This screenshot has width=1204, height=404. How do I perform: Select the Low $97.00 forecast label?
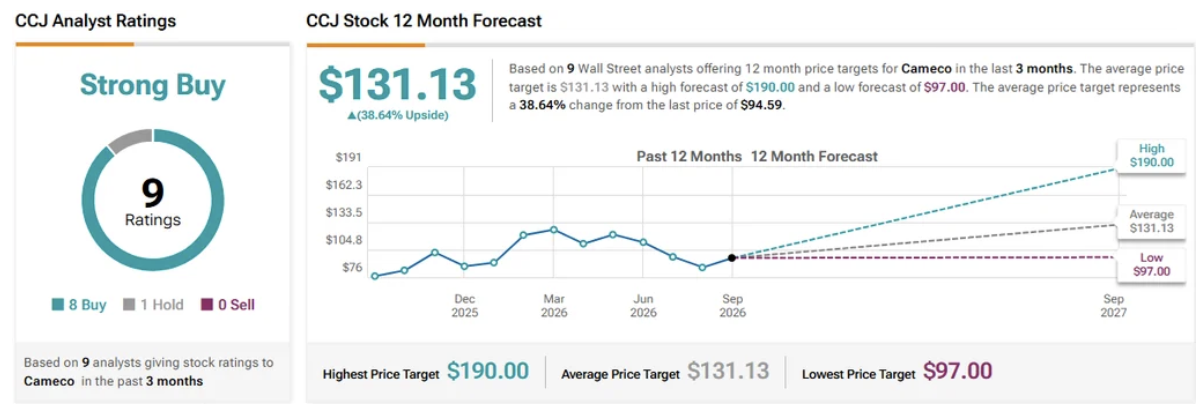1144,264
